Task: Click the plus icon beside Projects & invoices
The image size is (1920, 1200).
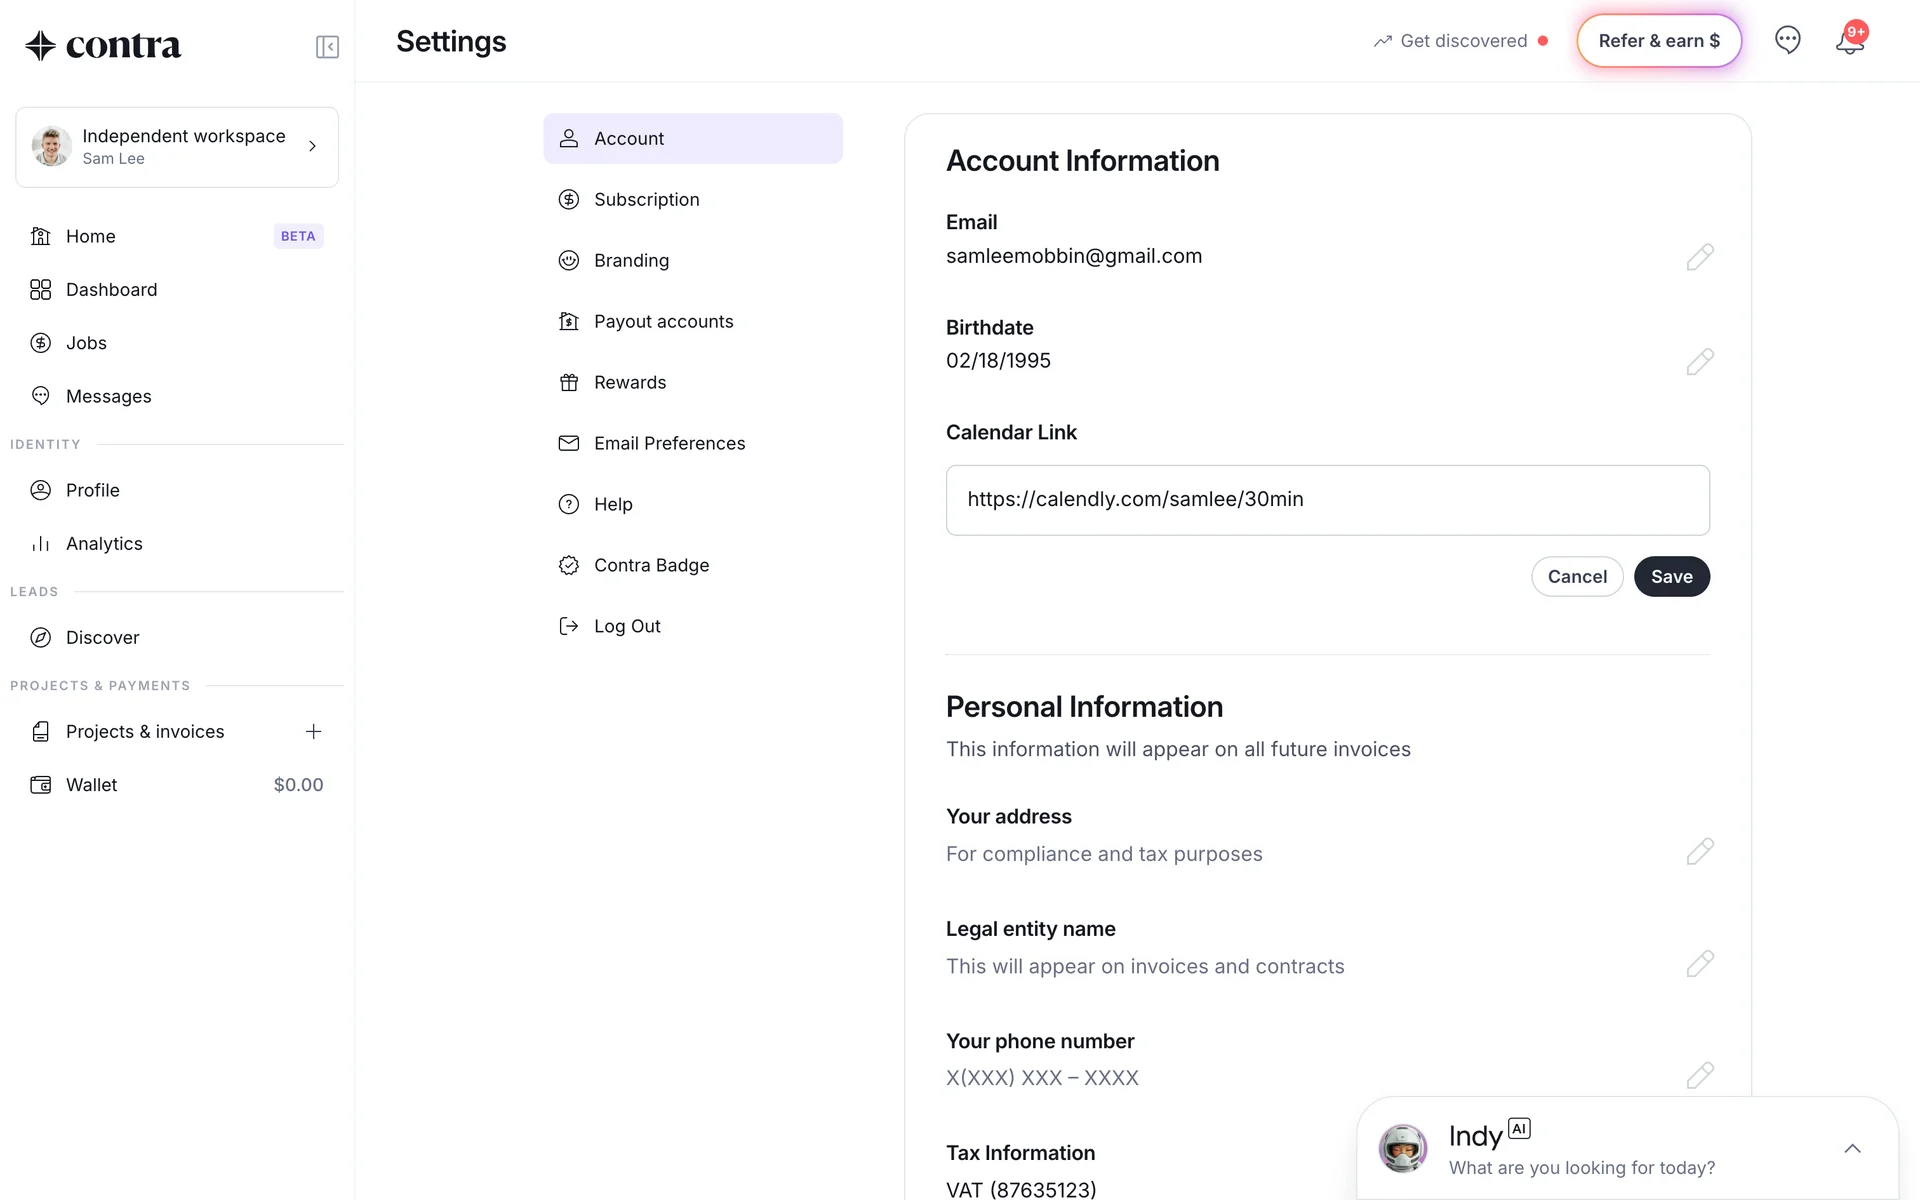Action: 313,732
